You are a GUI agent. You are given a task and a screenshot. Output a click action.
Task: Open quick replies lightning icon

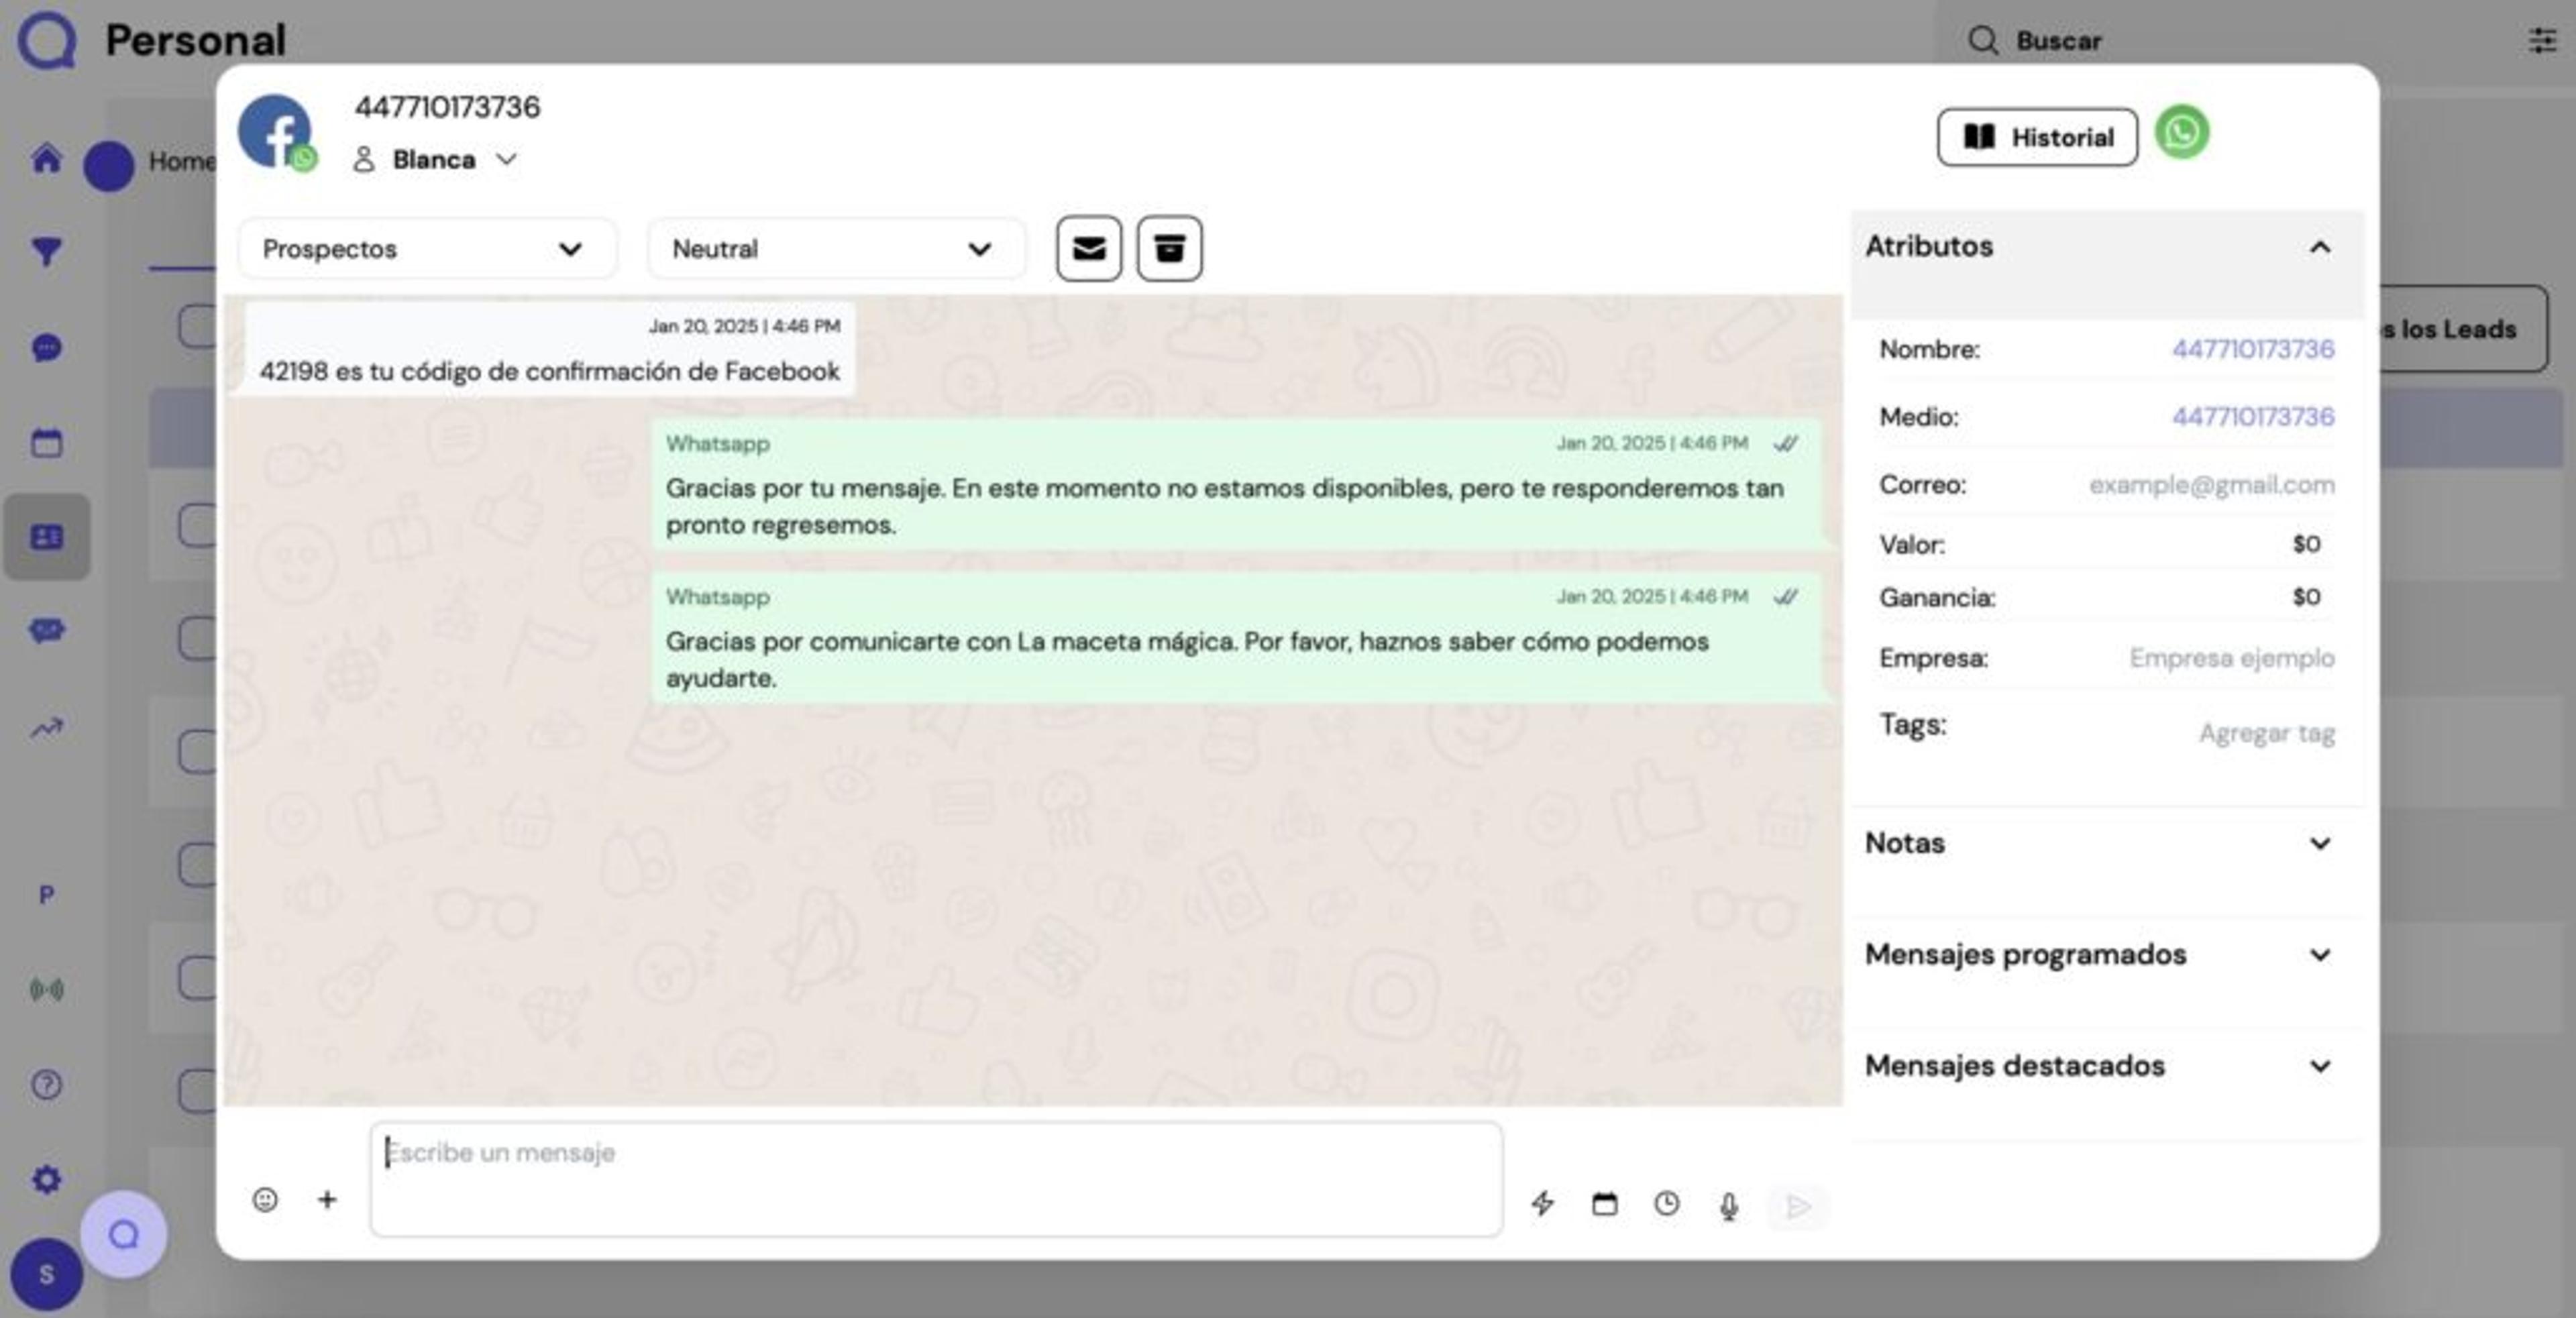tap(1542, 1203)
